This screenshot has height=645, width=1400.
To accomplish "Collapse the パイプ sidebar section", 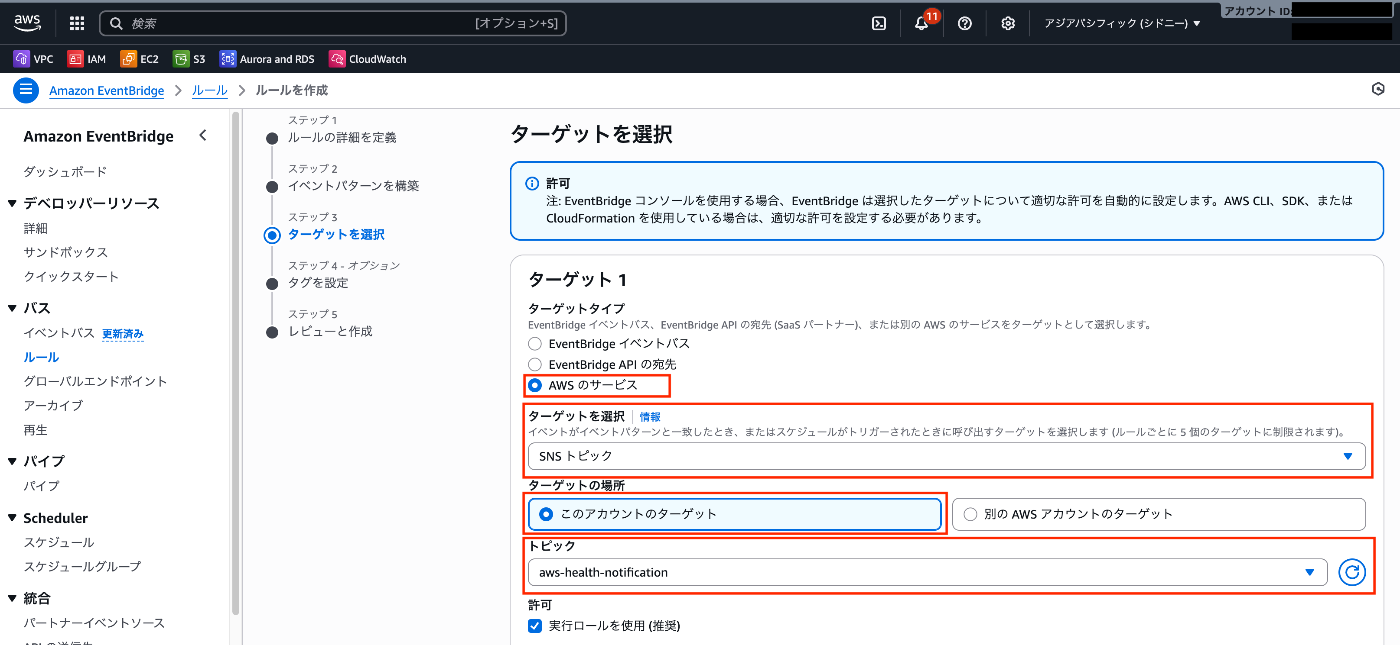I will pos(13,461).
